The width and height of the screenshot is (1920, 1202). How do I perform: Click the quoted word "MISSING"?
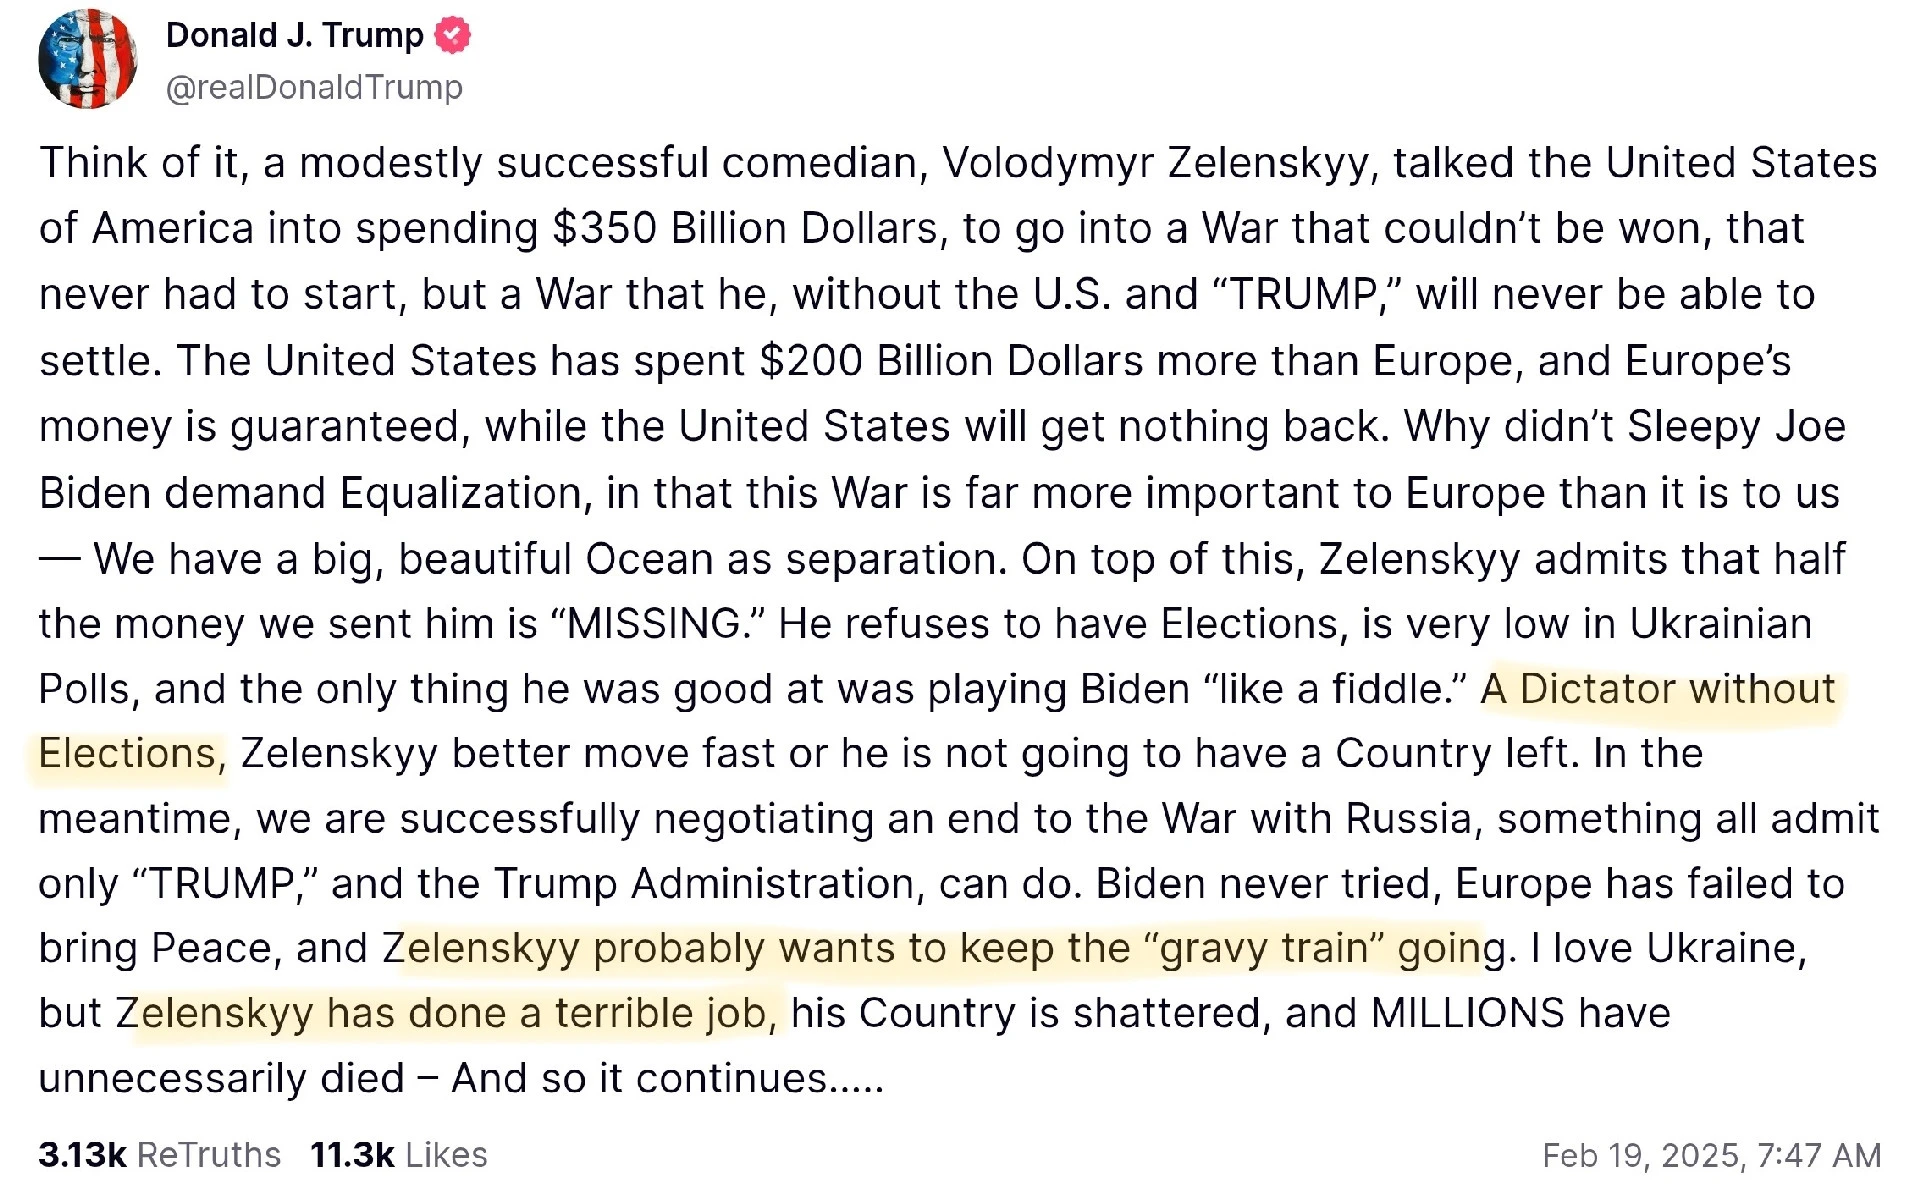[658, 624]
